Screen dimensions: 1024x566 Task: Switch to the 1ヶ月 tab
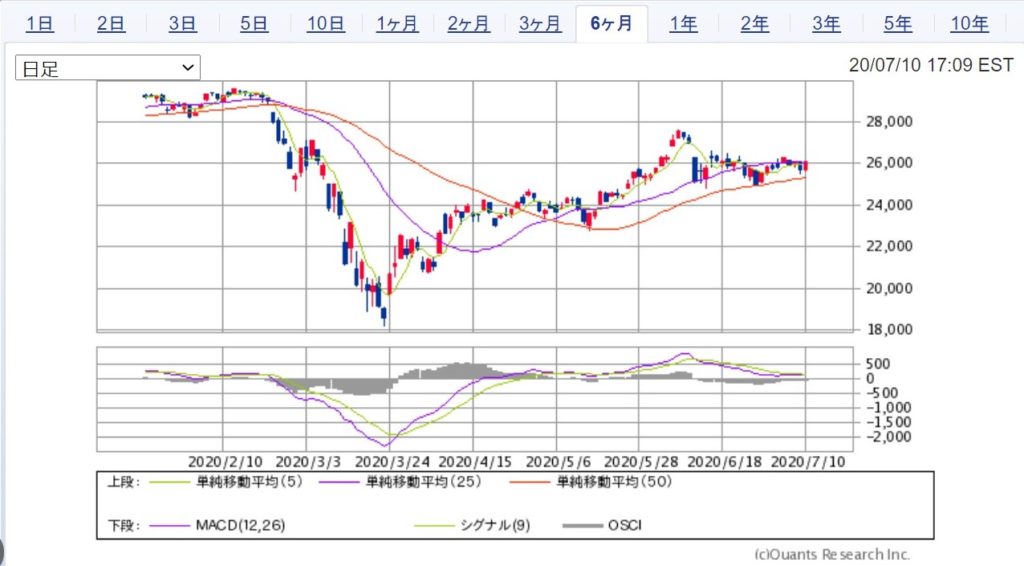[x=397, y=25]
